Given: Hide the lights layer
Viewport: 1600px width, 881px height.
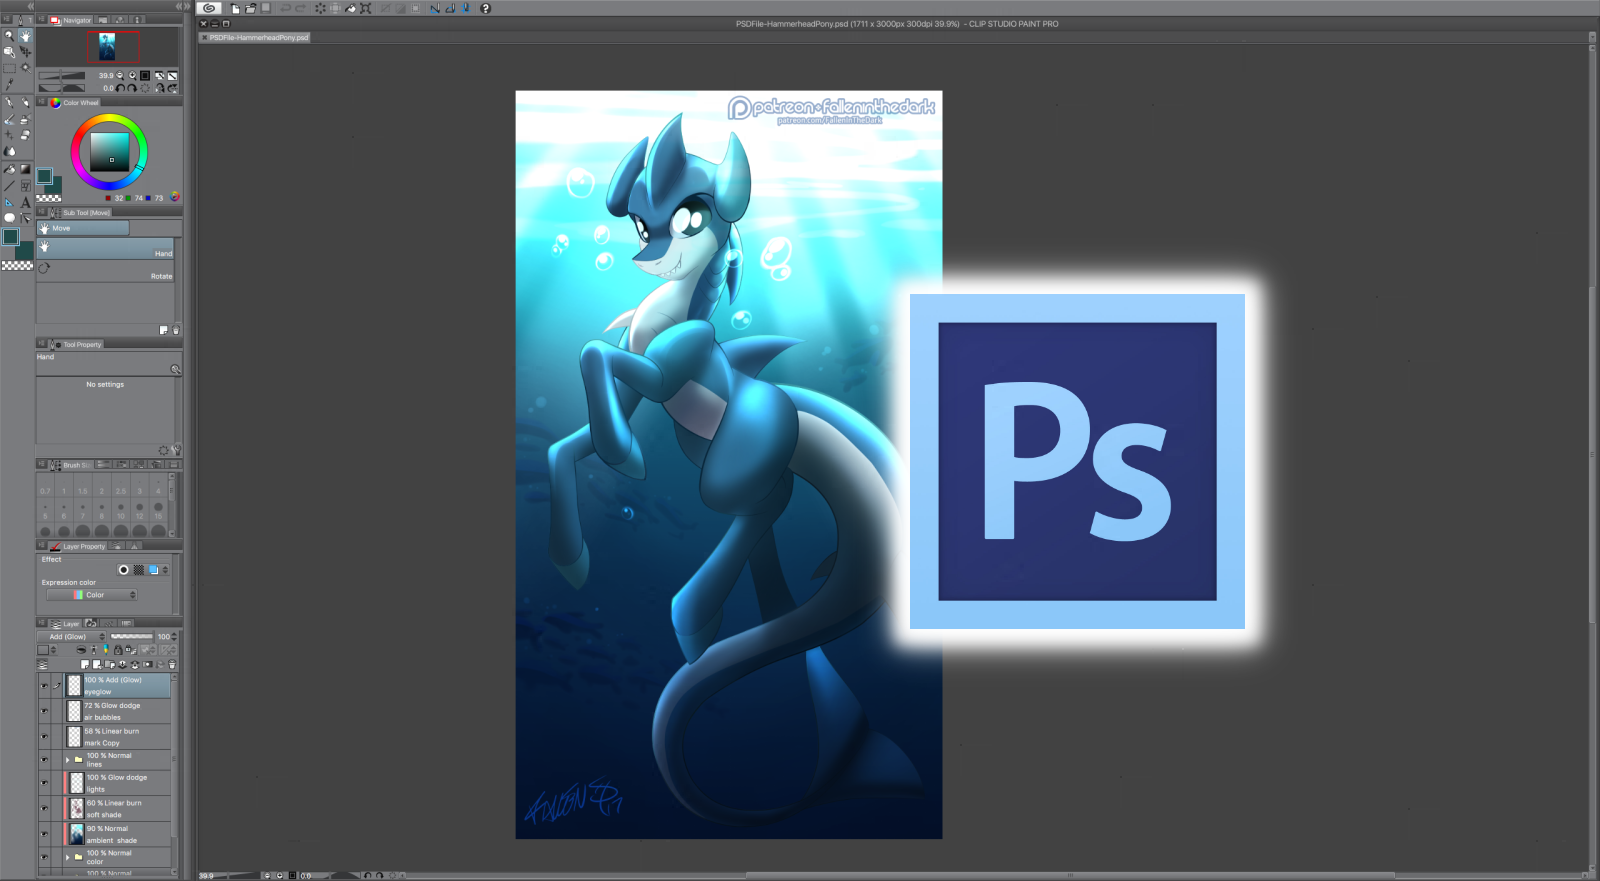Looking at the screenshot, I should [x=44, y=783].
